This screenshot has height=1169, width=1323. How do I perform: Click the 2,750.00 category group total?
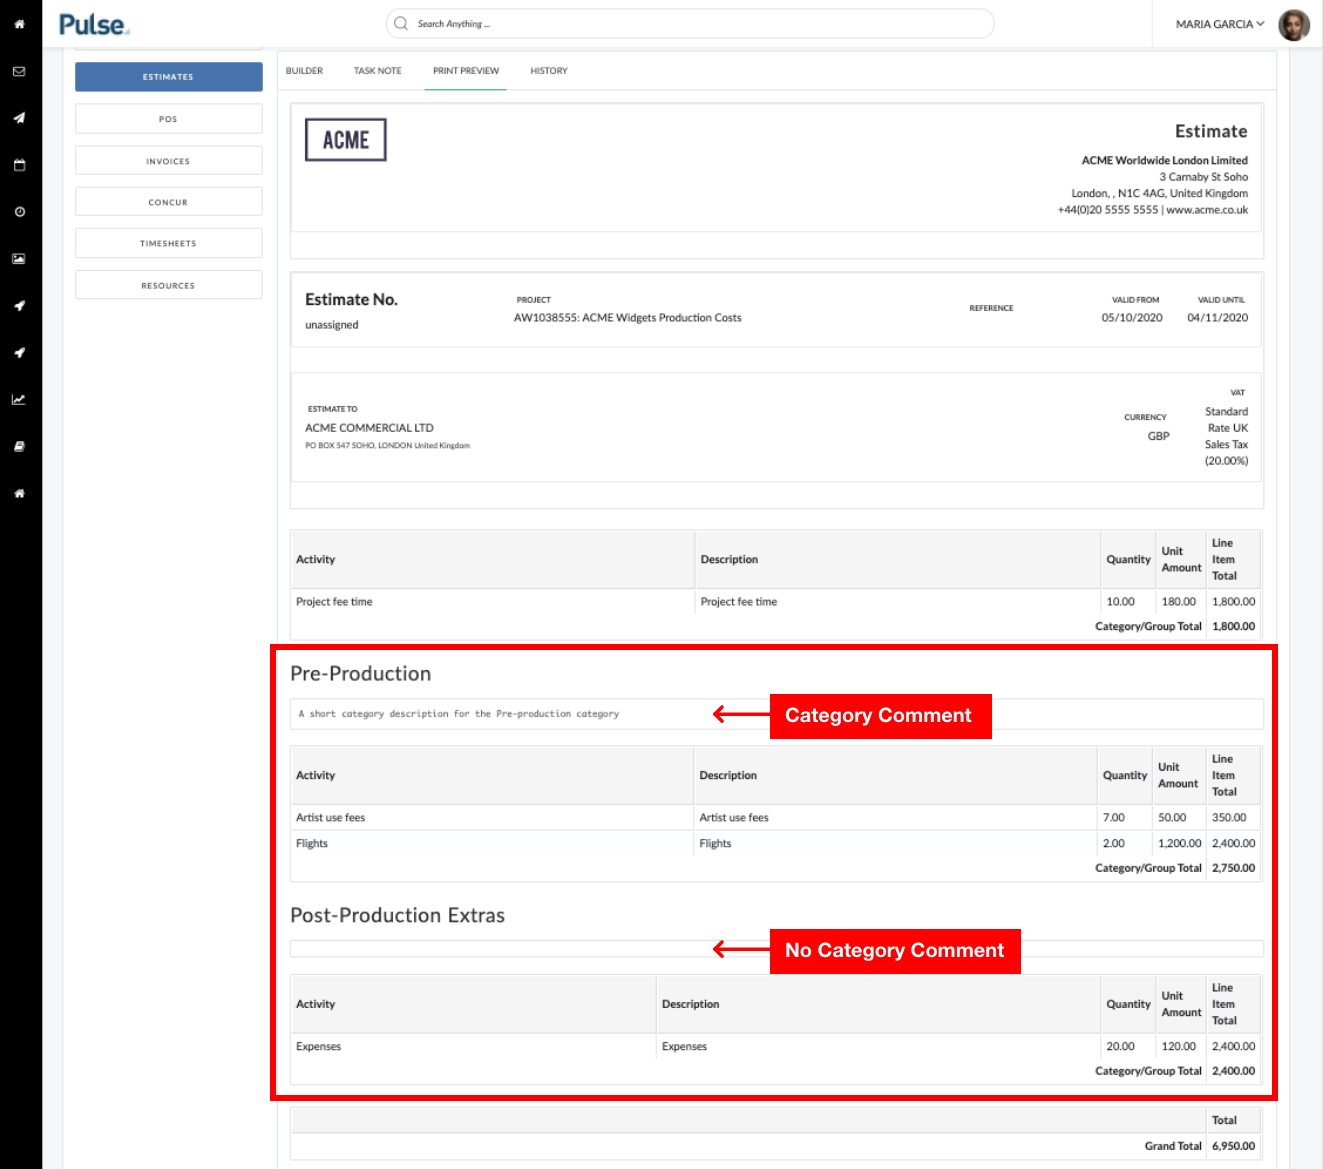tap(1233, 868)
